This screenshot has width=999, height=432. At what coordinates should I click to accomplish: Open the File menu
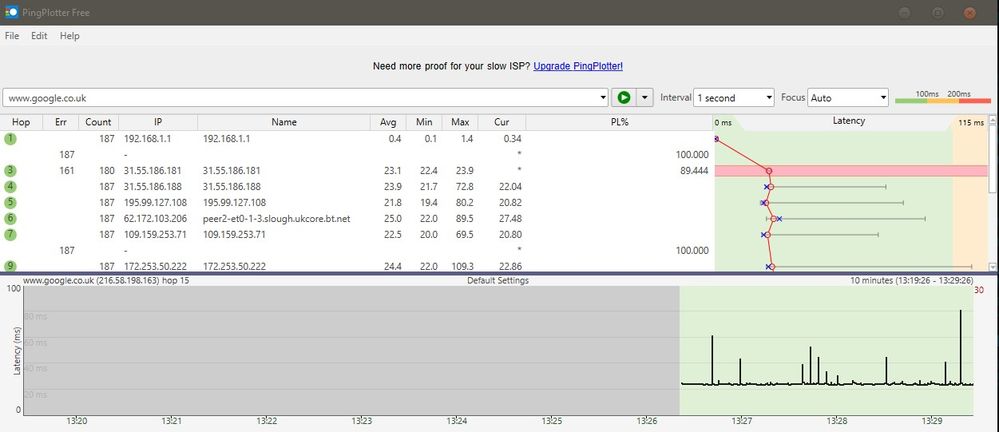(12, 36)
